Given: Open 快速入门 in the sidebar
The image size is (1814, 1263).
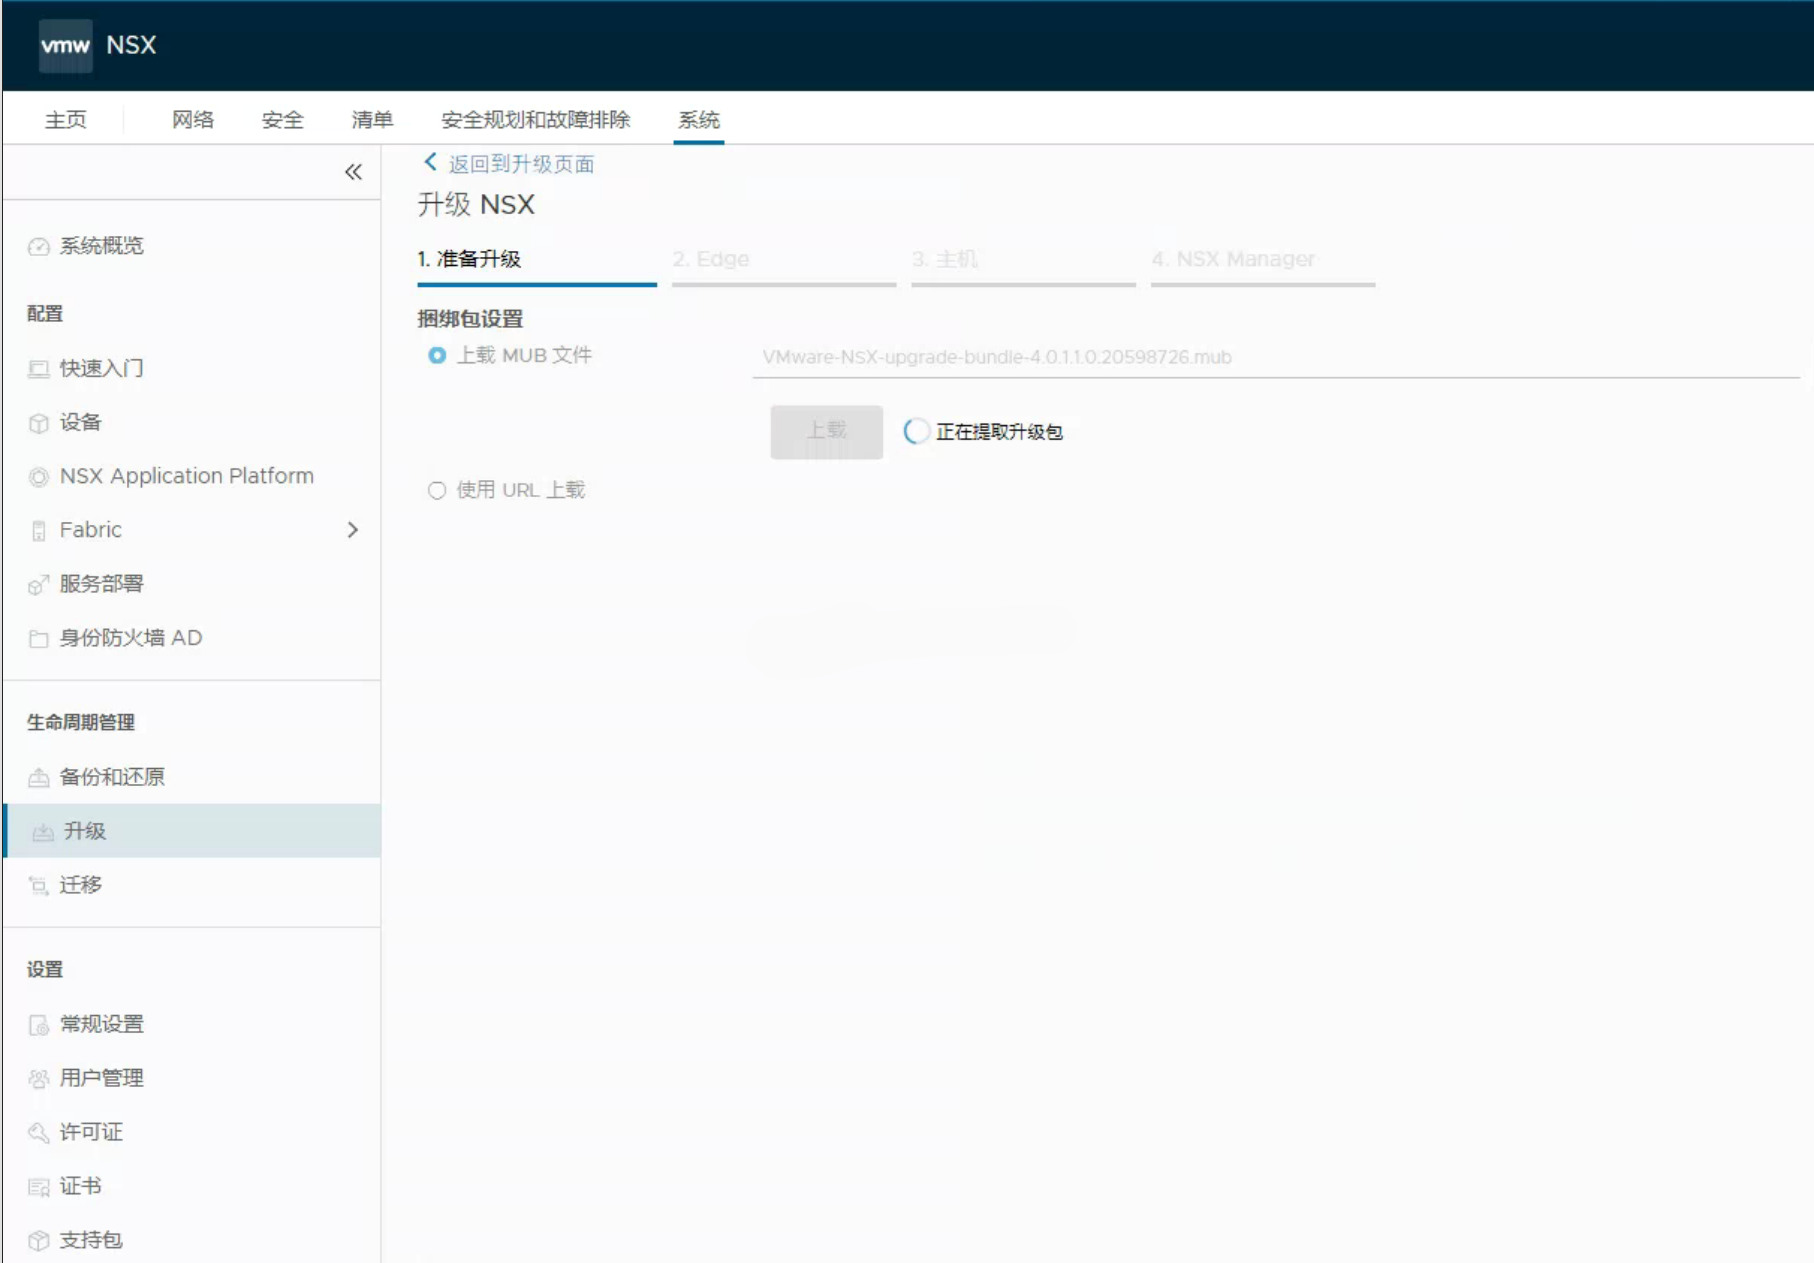Looking at the screenshot, I should click(x=102, y=368).
